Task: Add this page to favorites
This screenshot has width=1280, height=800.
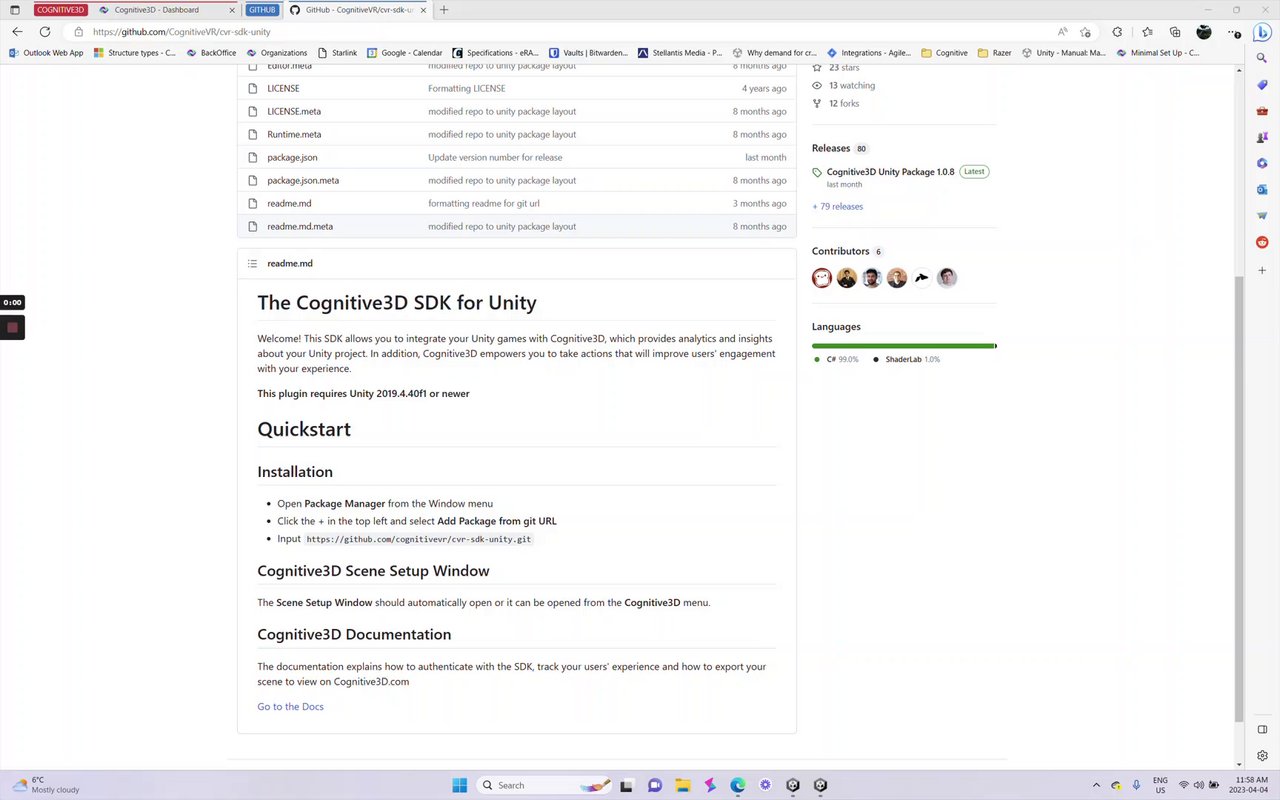Action: coord(1085,32)
